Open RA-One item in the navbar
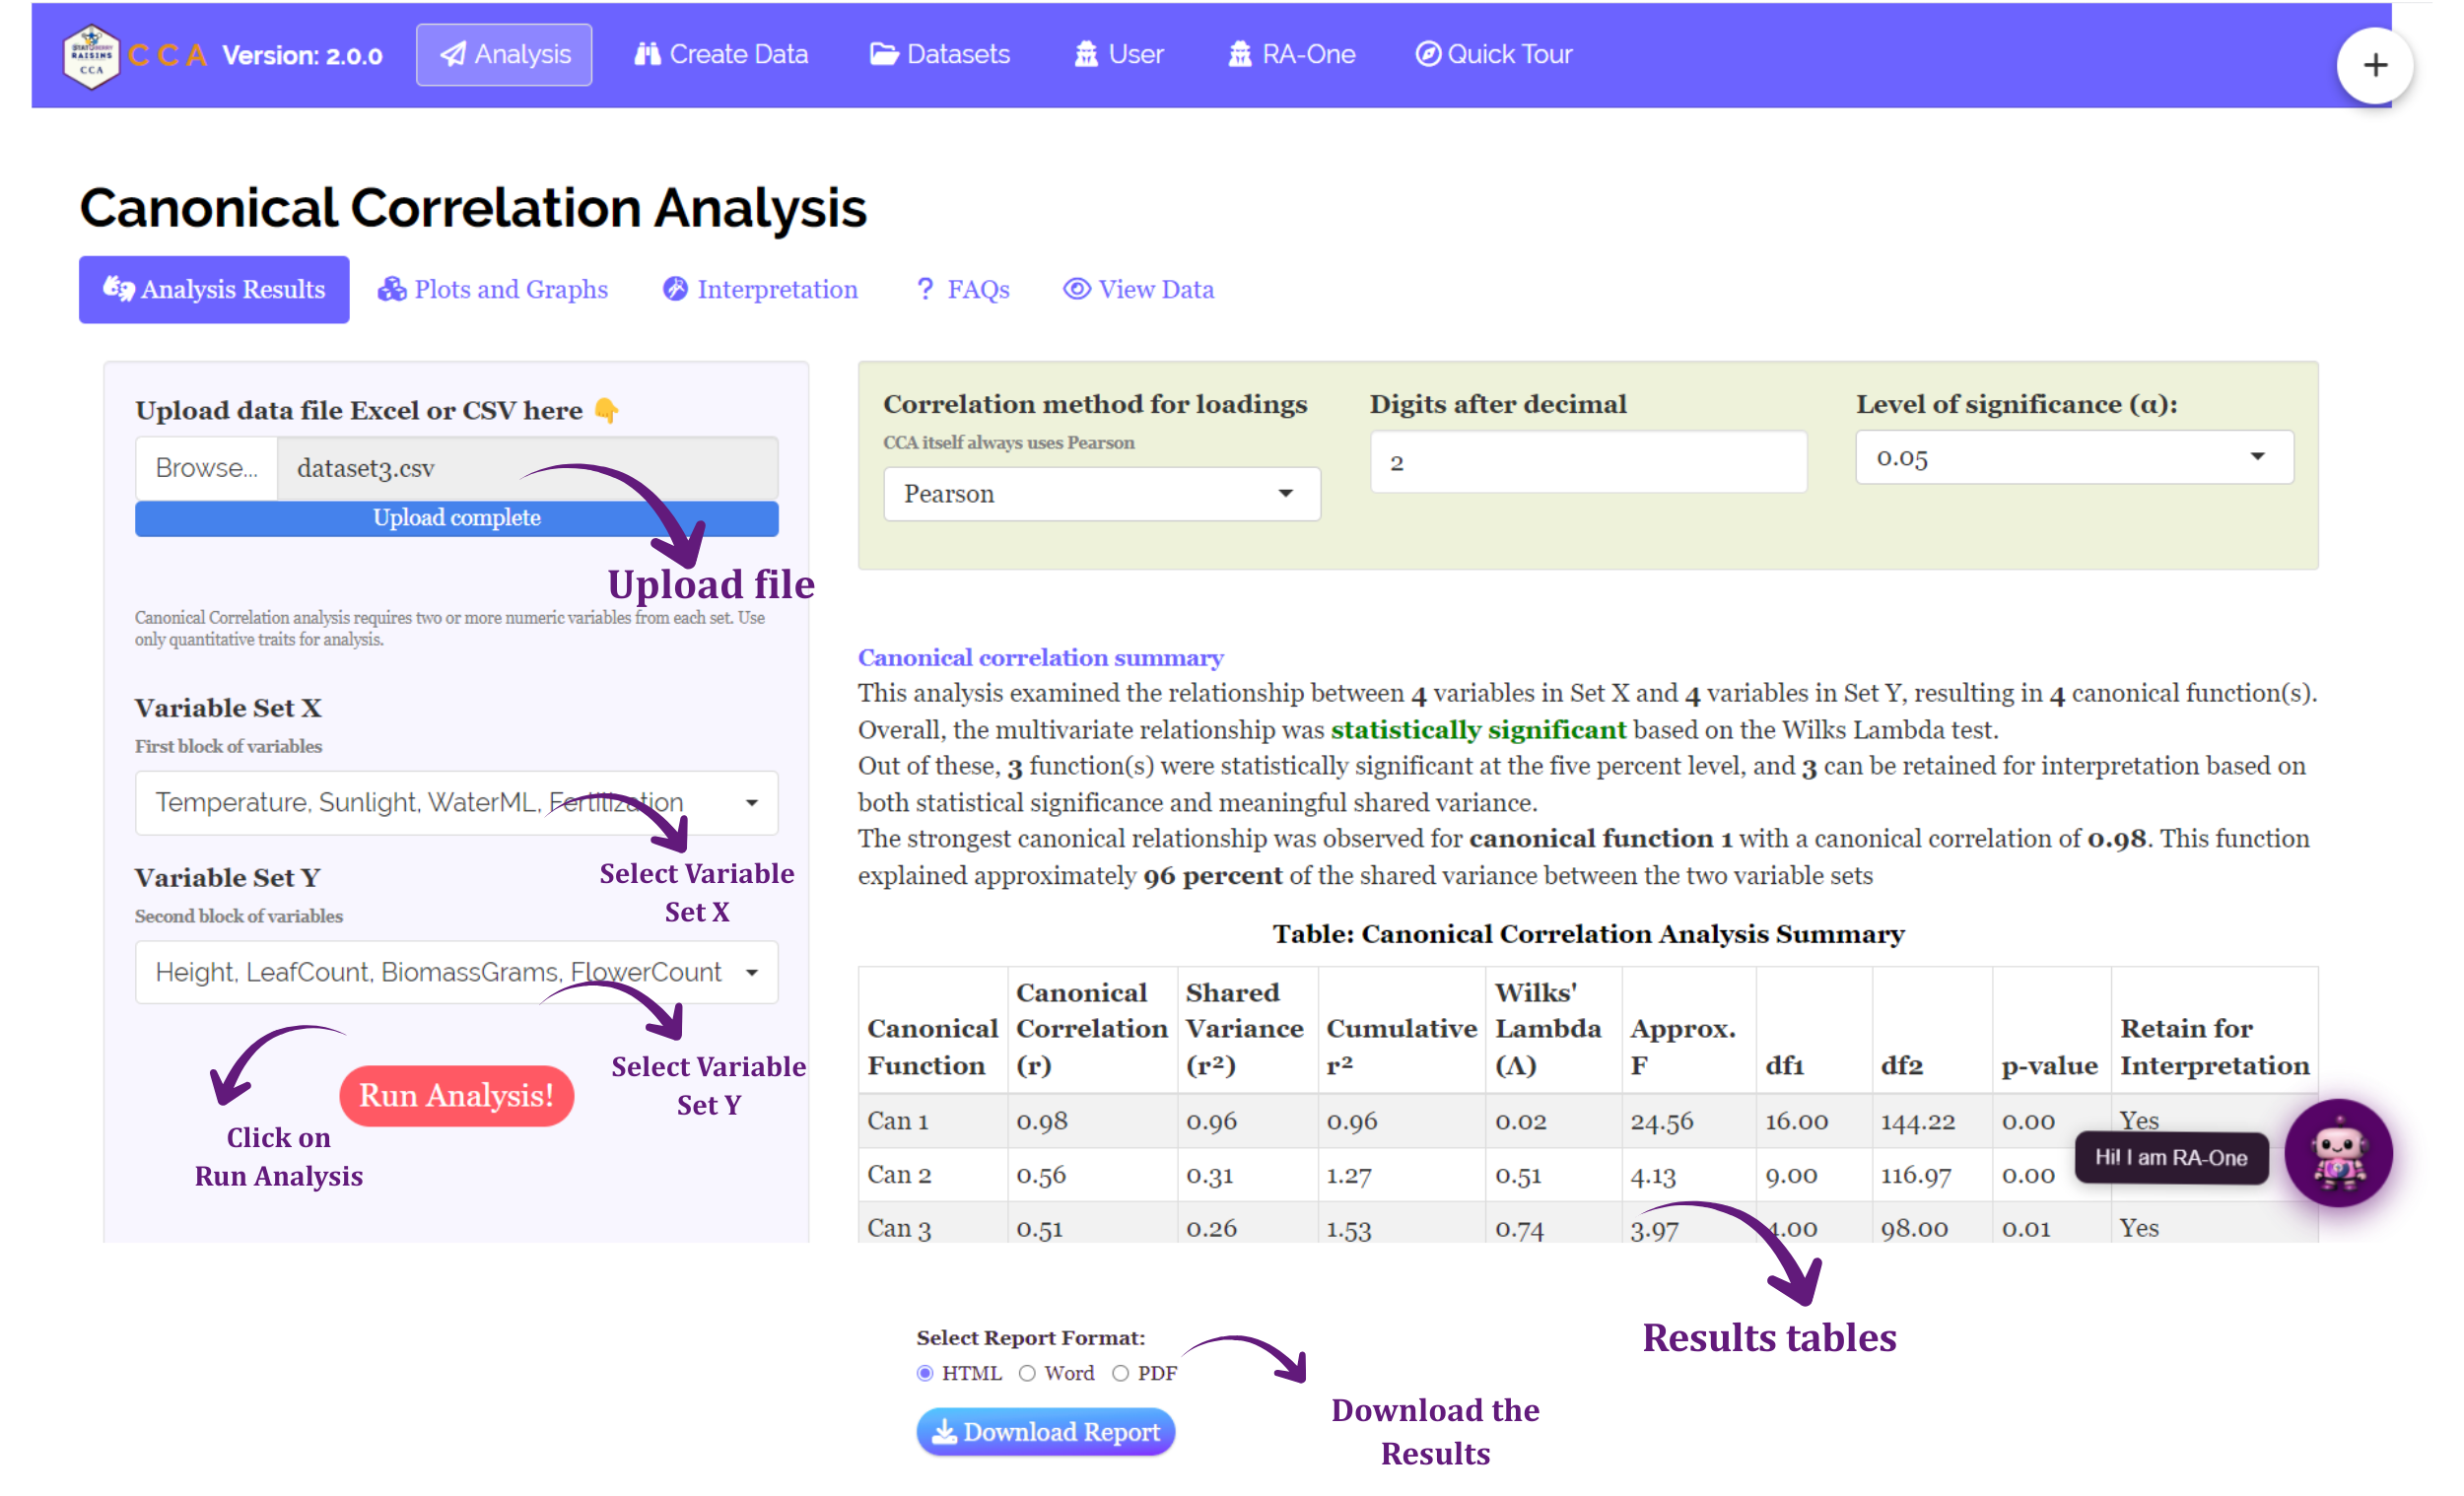Screen dimensions: 2464x1496 pos(1291,54)
